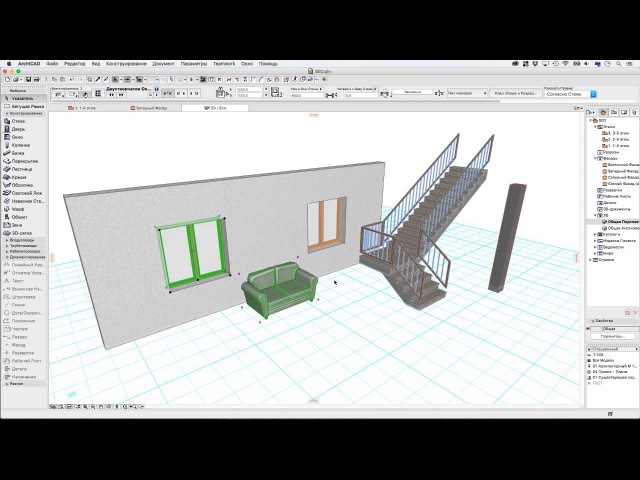The image size is (640, 480).
Task: Click the Параметры... button in Navigator
Action: pyautogui.click(x=613, y=336)
